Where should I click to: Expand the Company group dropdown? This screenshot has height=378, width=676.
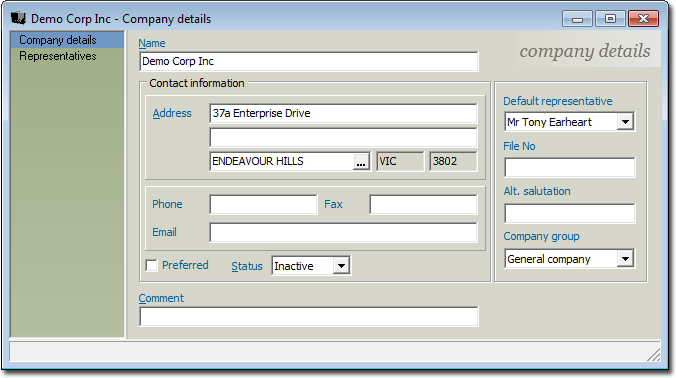(625, 259)
